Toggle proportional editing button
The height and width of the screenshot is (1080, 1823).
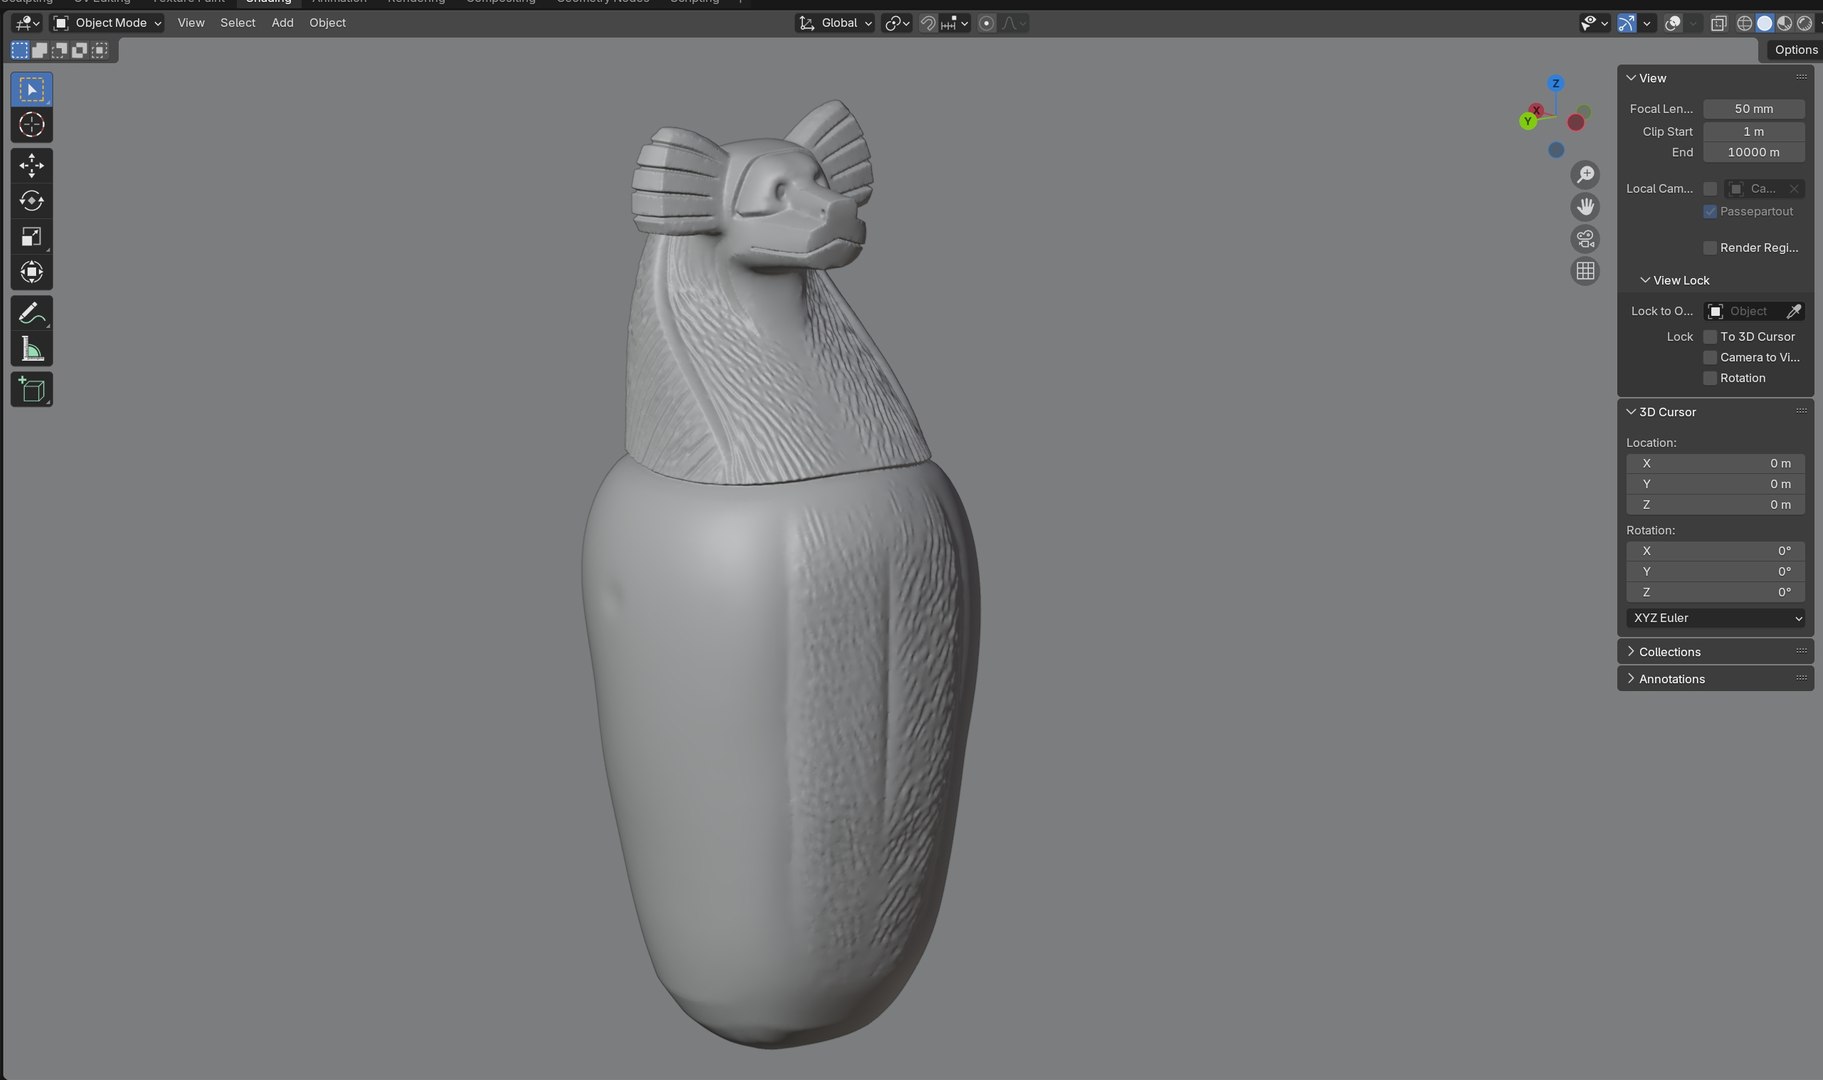tap(987, 23)
